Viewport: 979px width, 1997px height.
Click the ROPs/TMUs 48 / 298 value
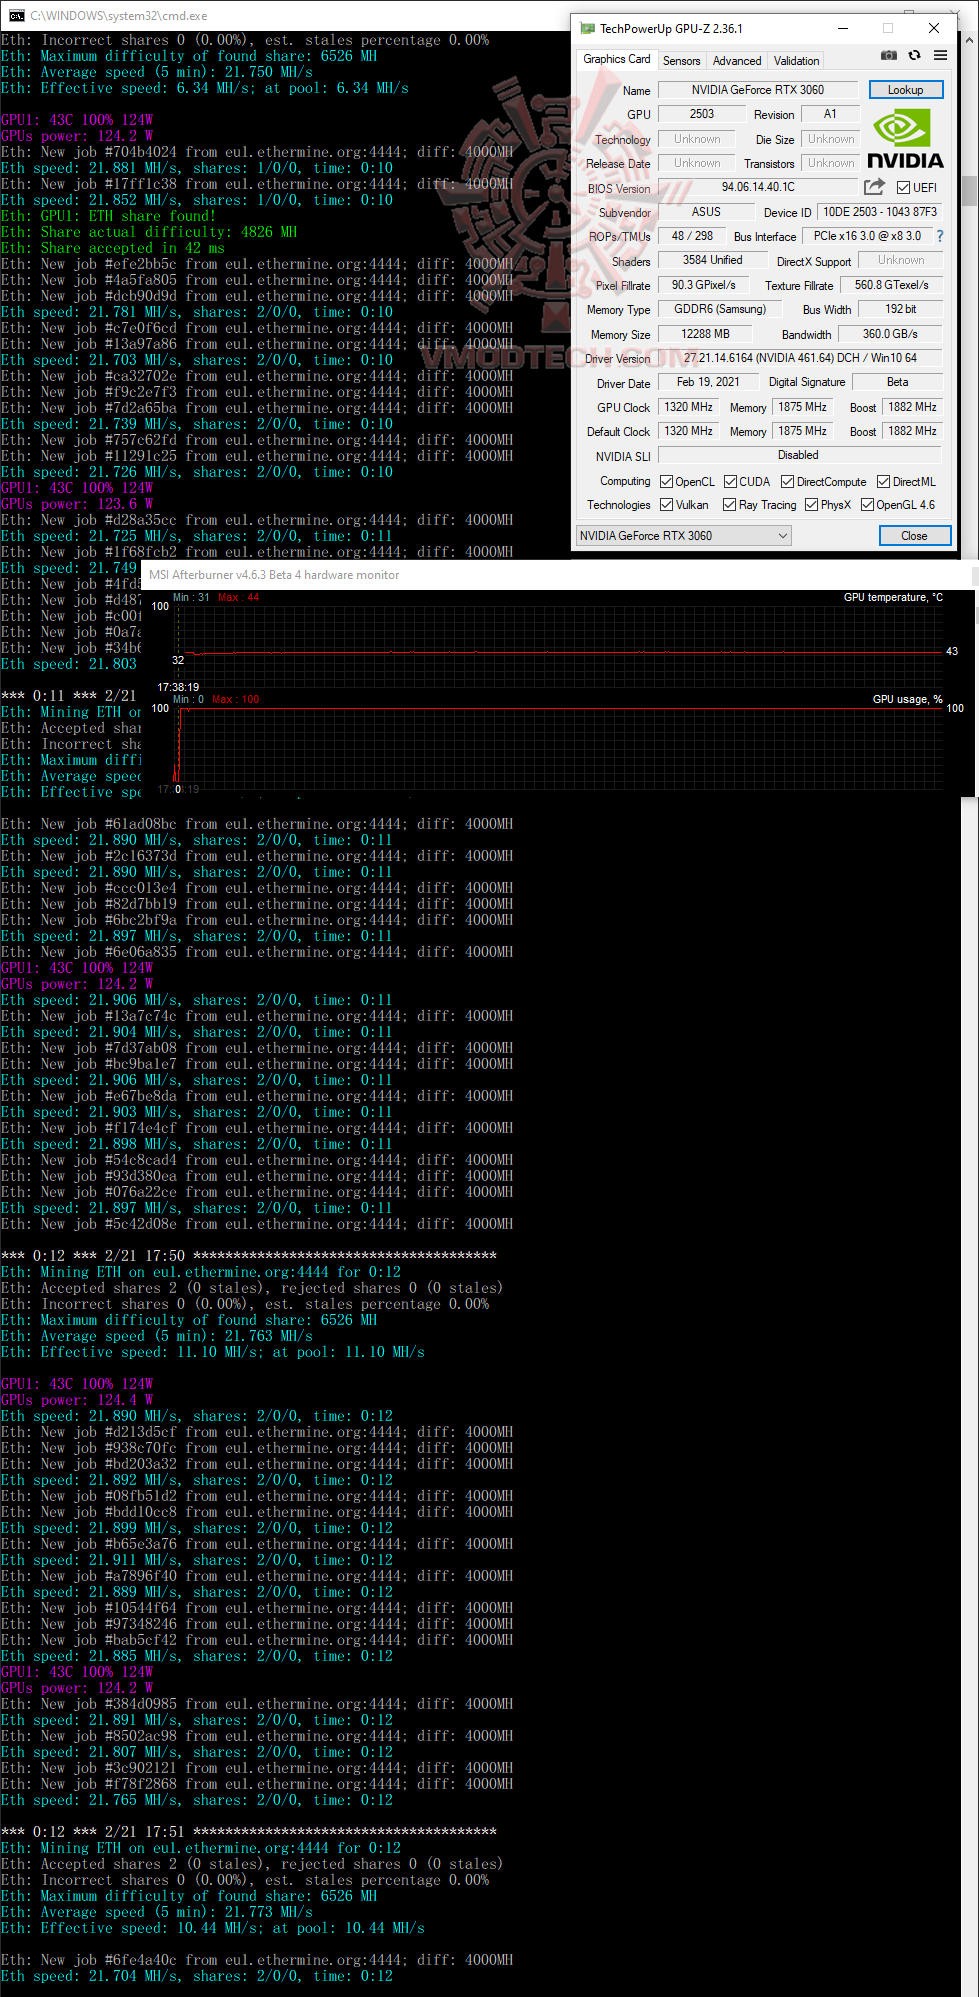pos(692,236)
